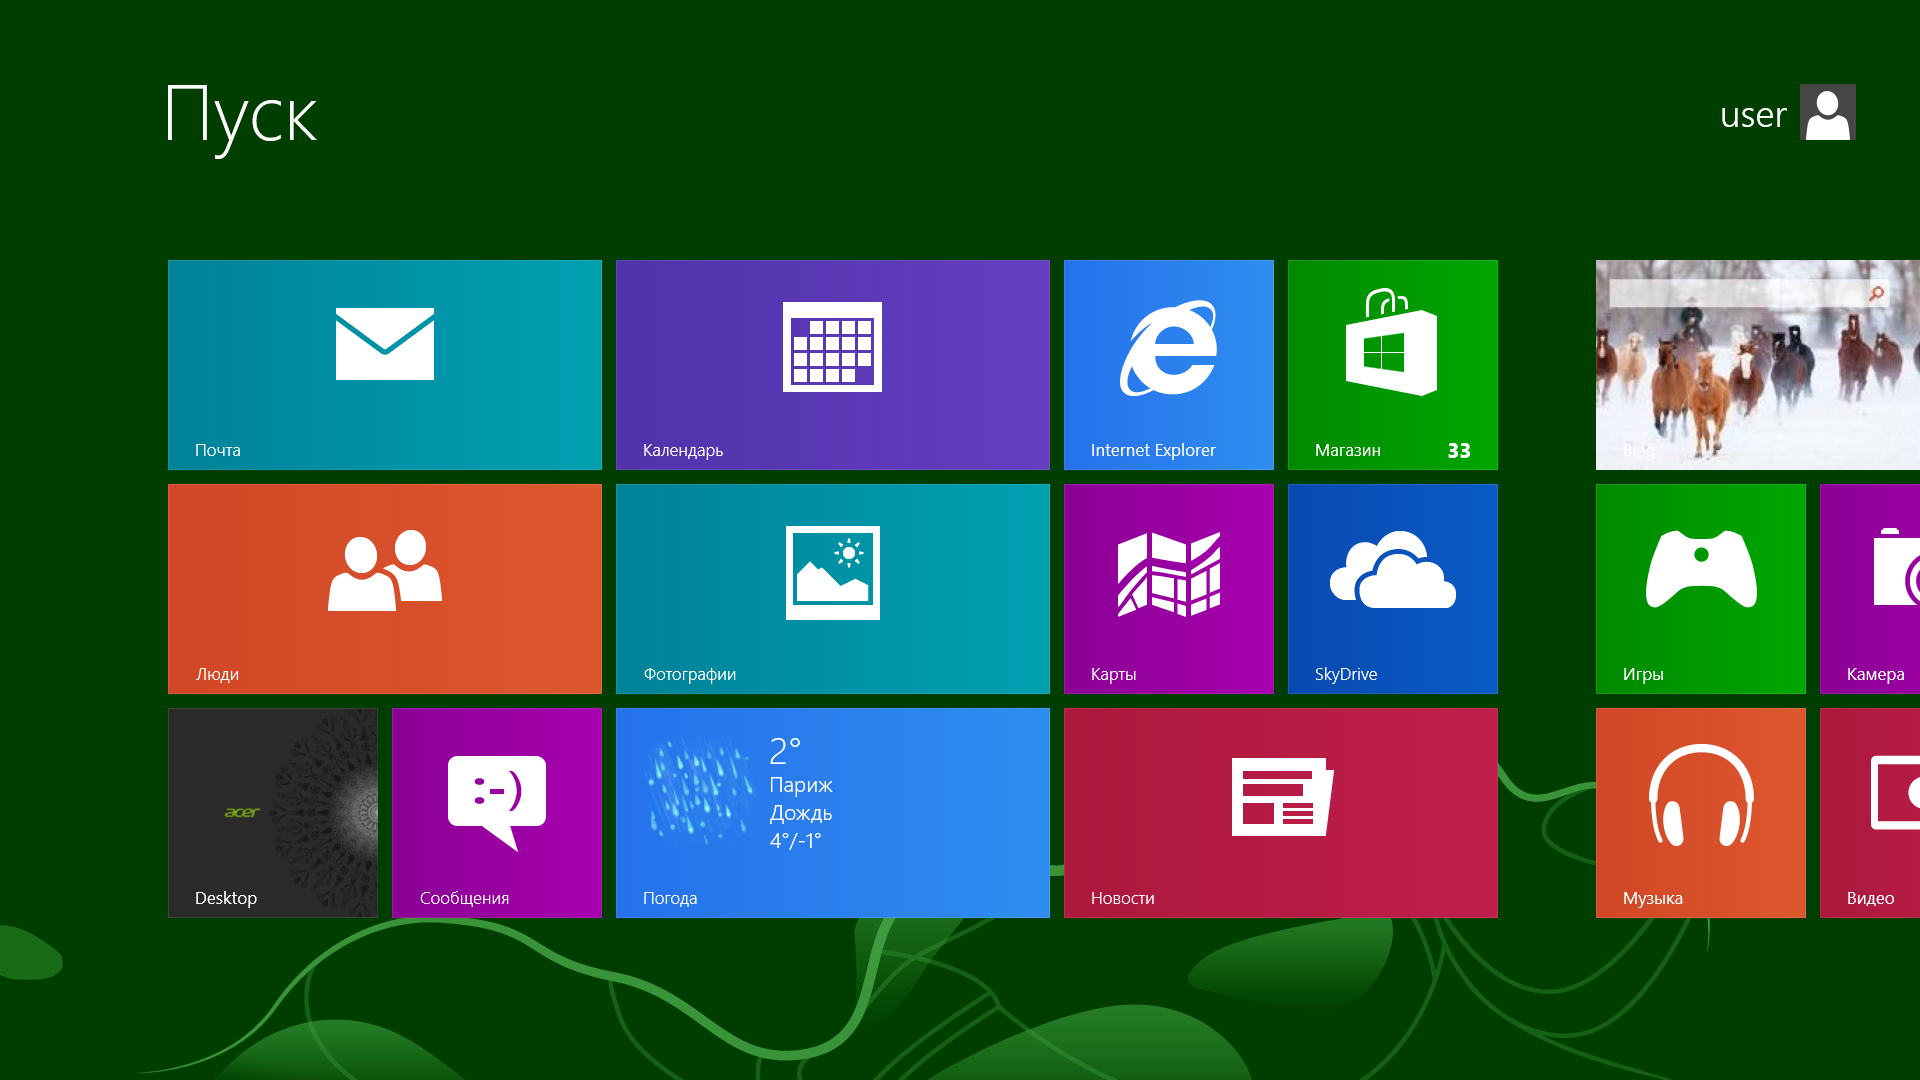
Task: Open the Карты maps tile
Action: coord(1168,589)
